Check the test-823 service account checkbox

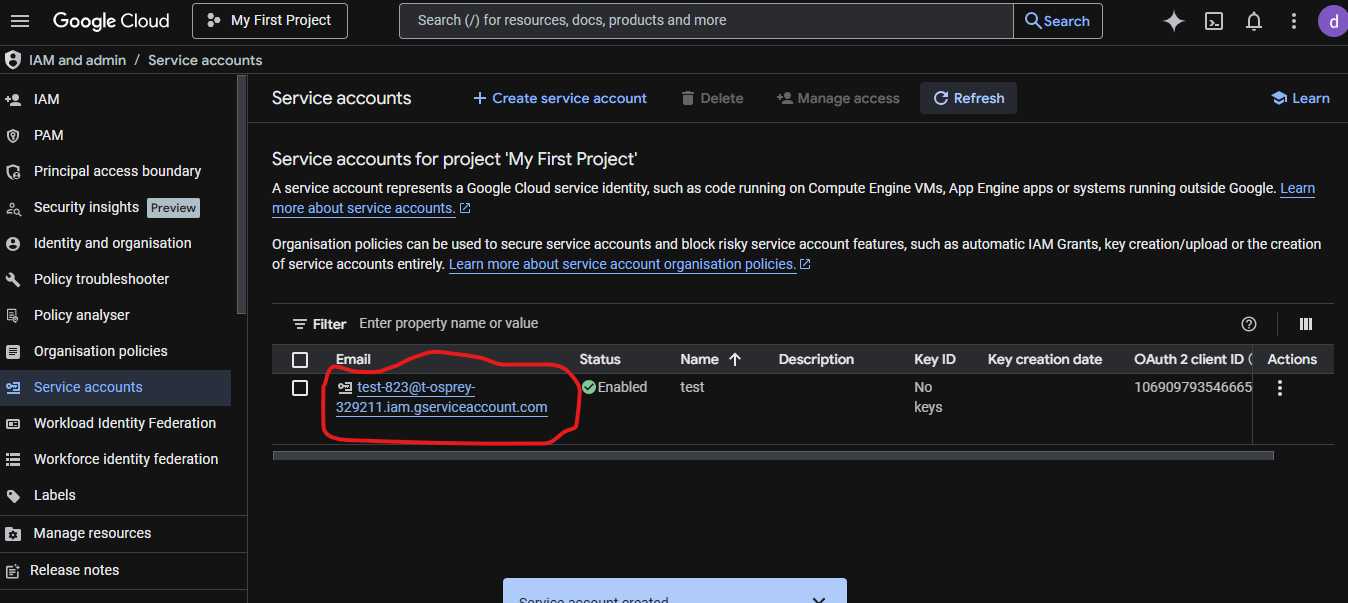click(x=299, y=387)
